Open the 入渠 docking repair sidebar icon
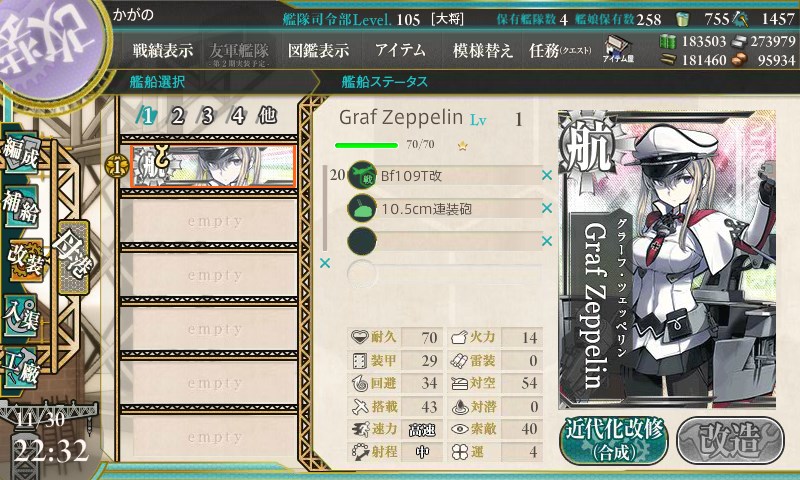 pyautogui.click(x=21, y=316)
